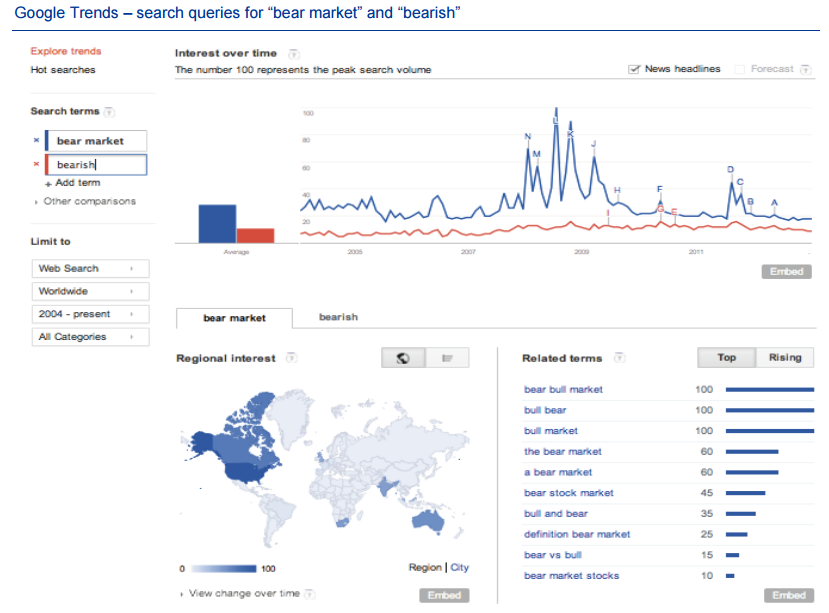Switch to the 'bearish' tab

click(338, 317)
